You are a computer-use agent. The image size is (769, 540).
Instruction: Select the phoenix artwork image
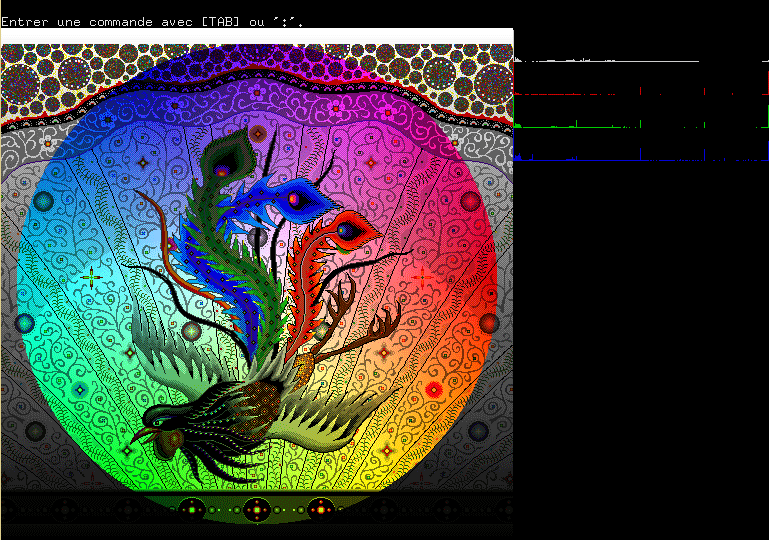[x=257, y=292]
